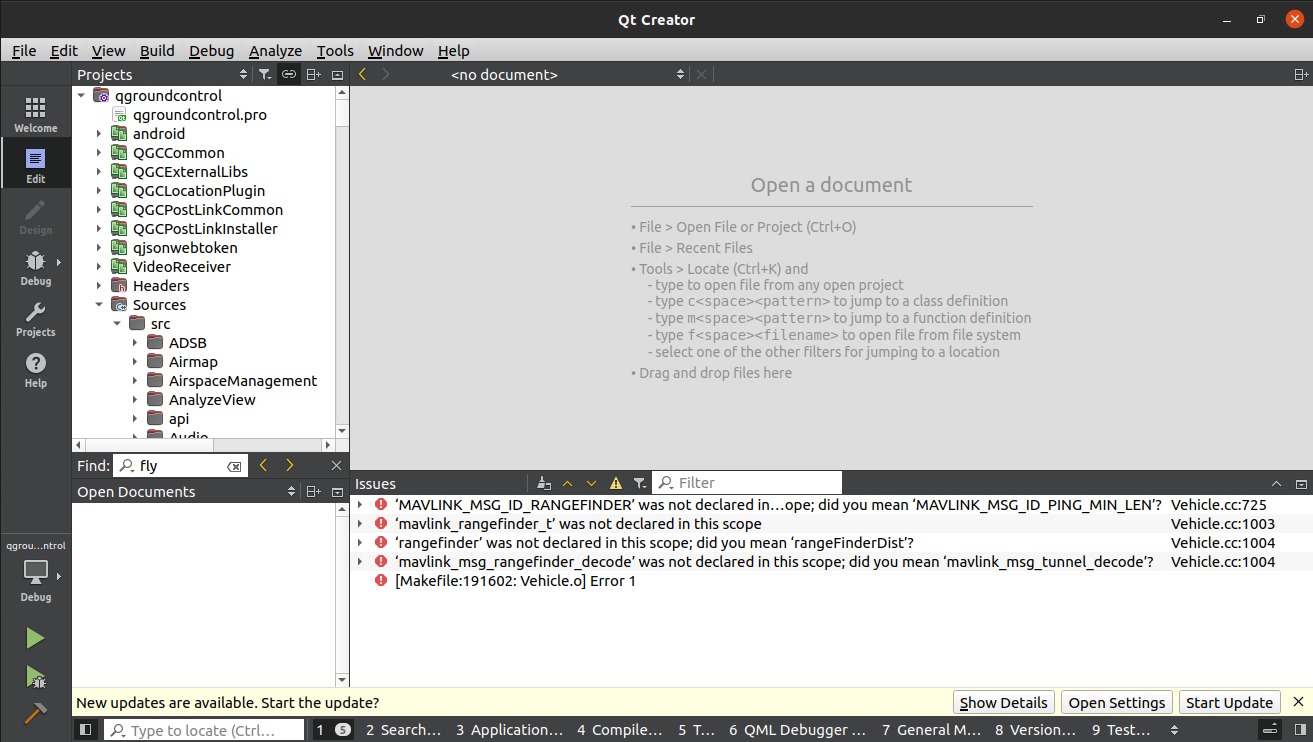Open the Tools menu
1313x742 pixels.
tap(335, 50)
